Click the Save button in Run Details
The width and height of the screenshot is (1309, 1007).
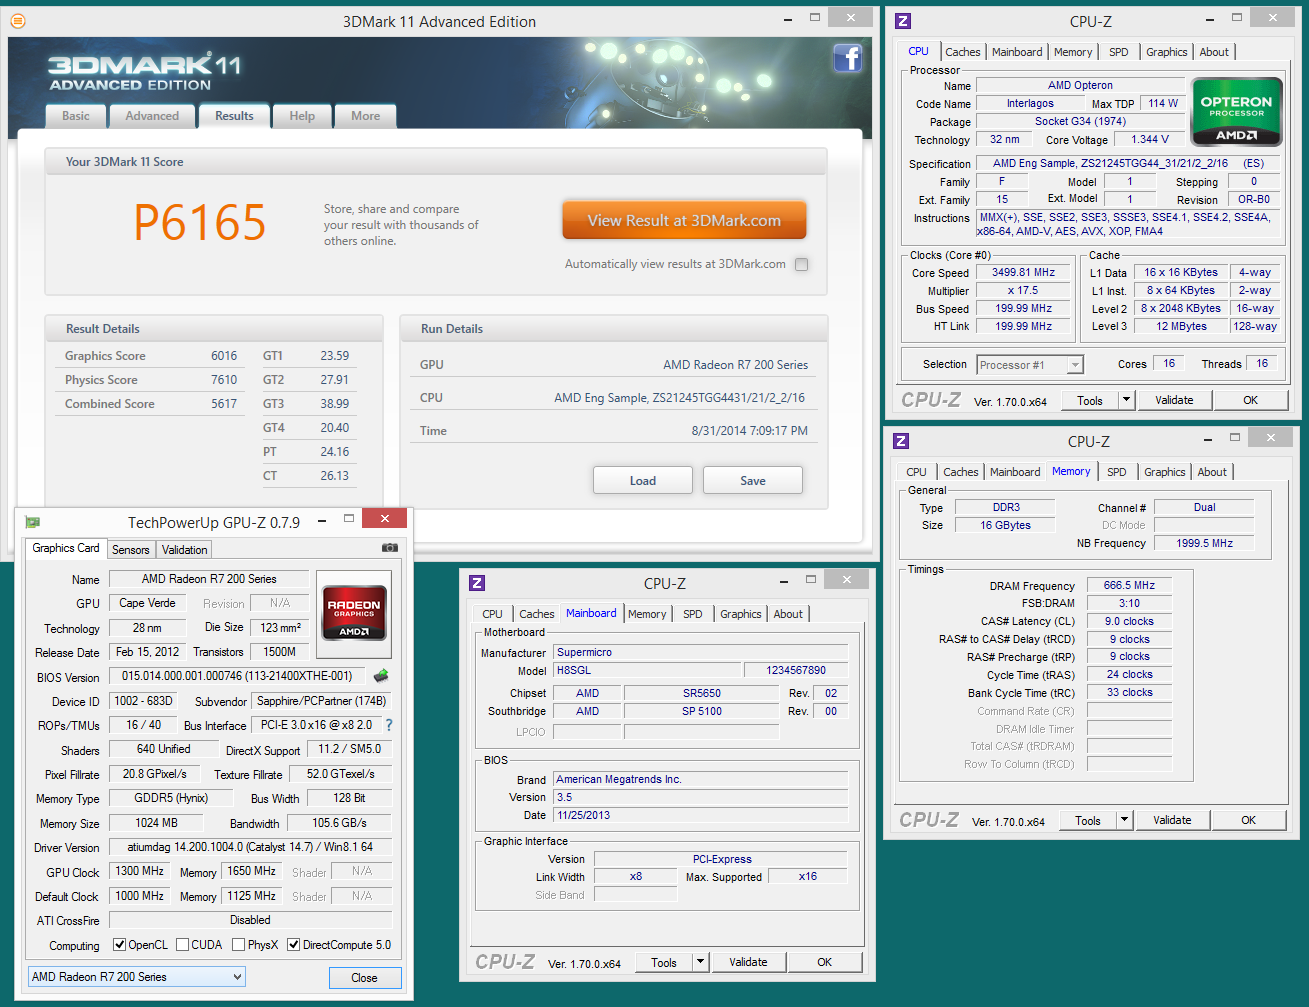pos(753,480)
